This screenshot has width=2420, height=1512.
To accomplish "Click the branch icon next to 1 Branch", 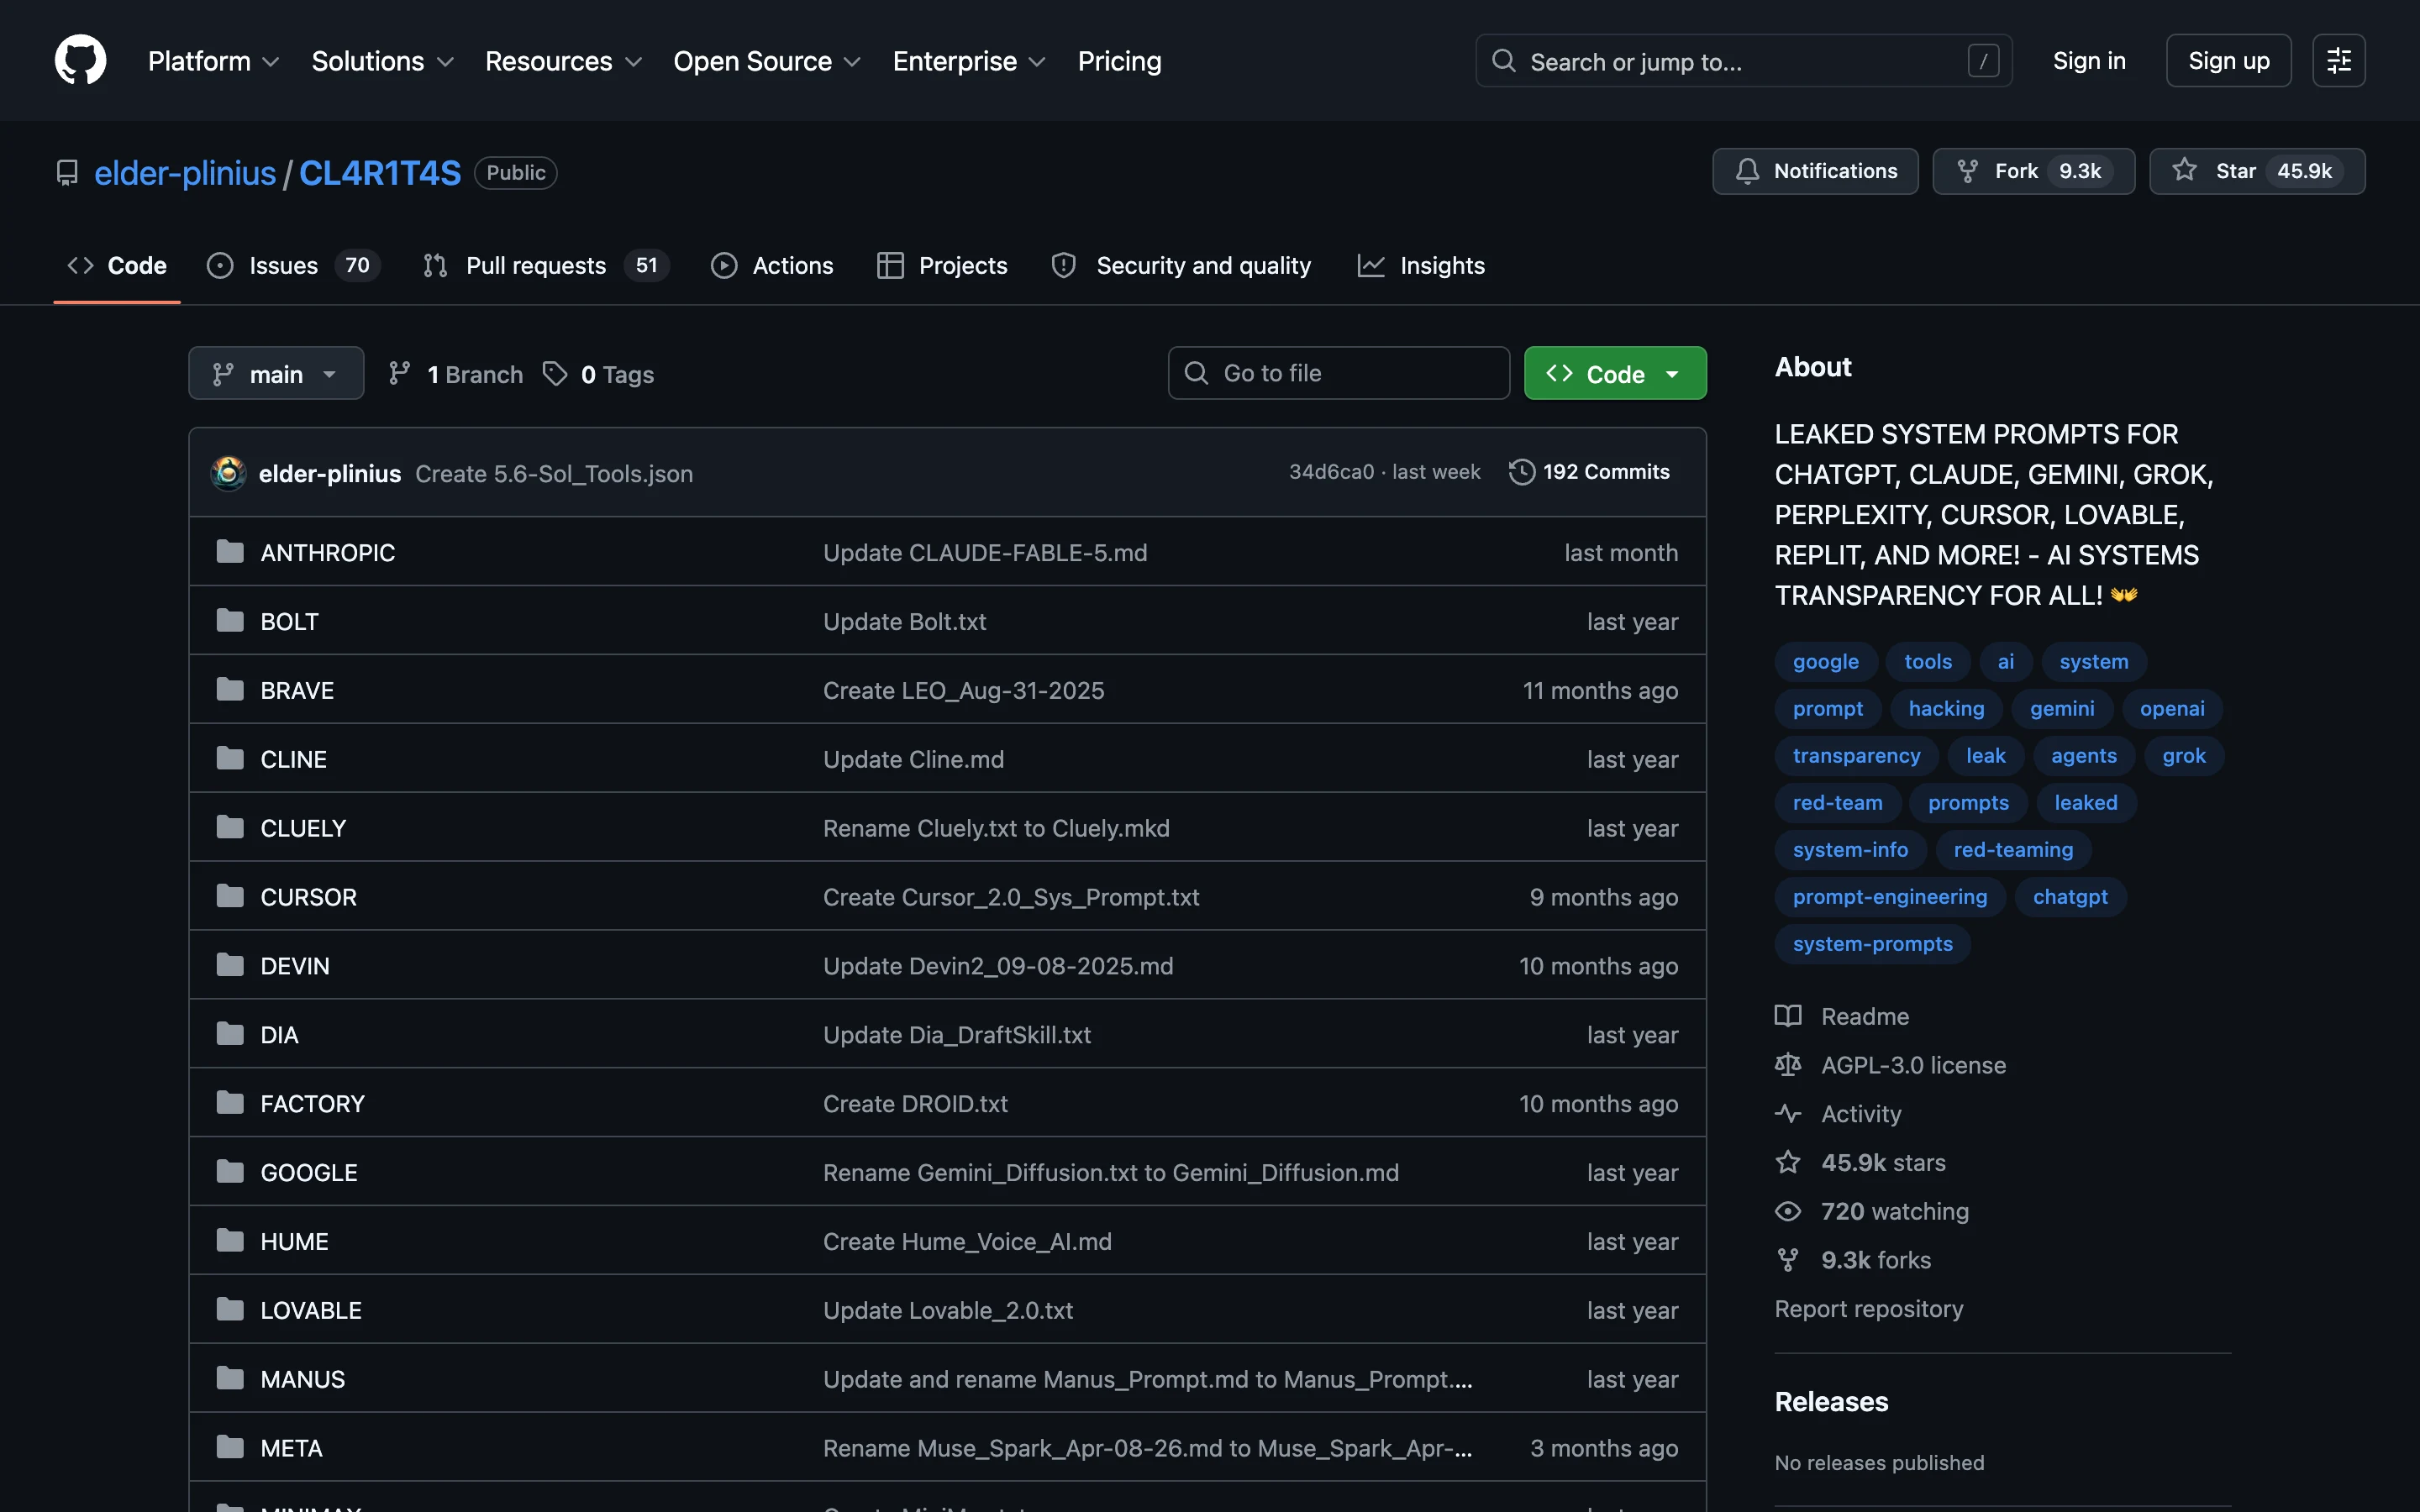I will click(399, 373).
